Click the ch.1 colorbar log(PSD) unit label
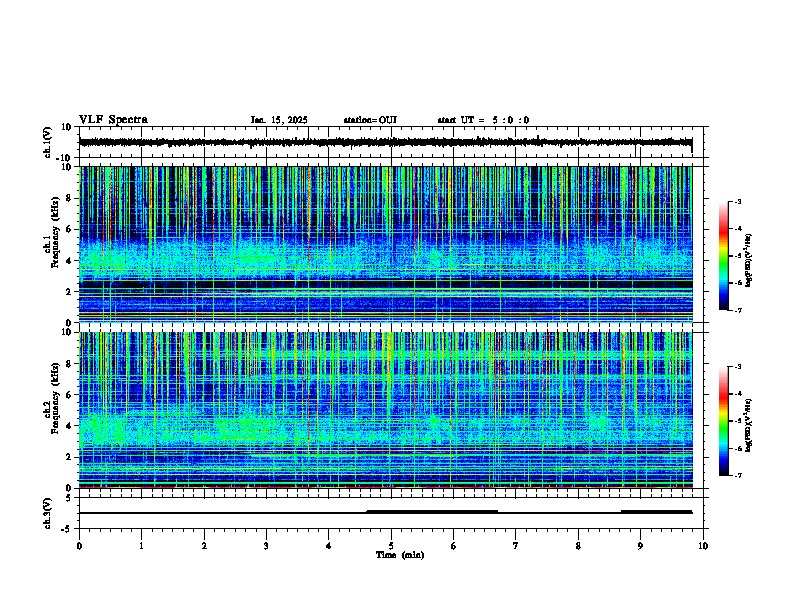This screenshot has height=612, width=792. [749, 260]
